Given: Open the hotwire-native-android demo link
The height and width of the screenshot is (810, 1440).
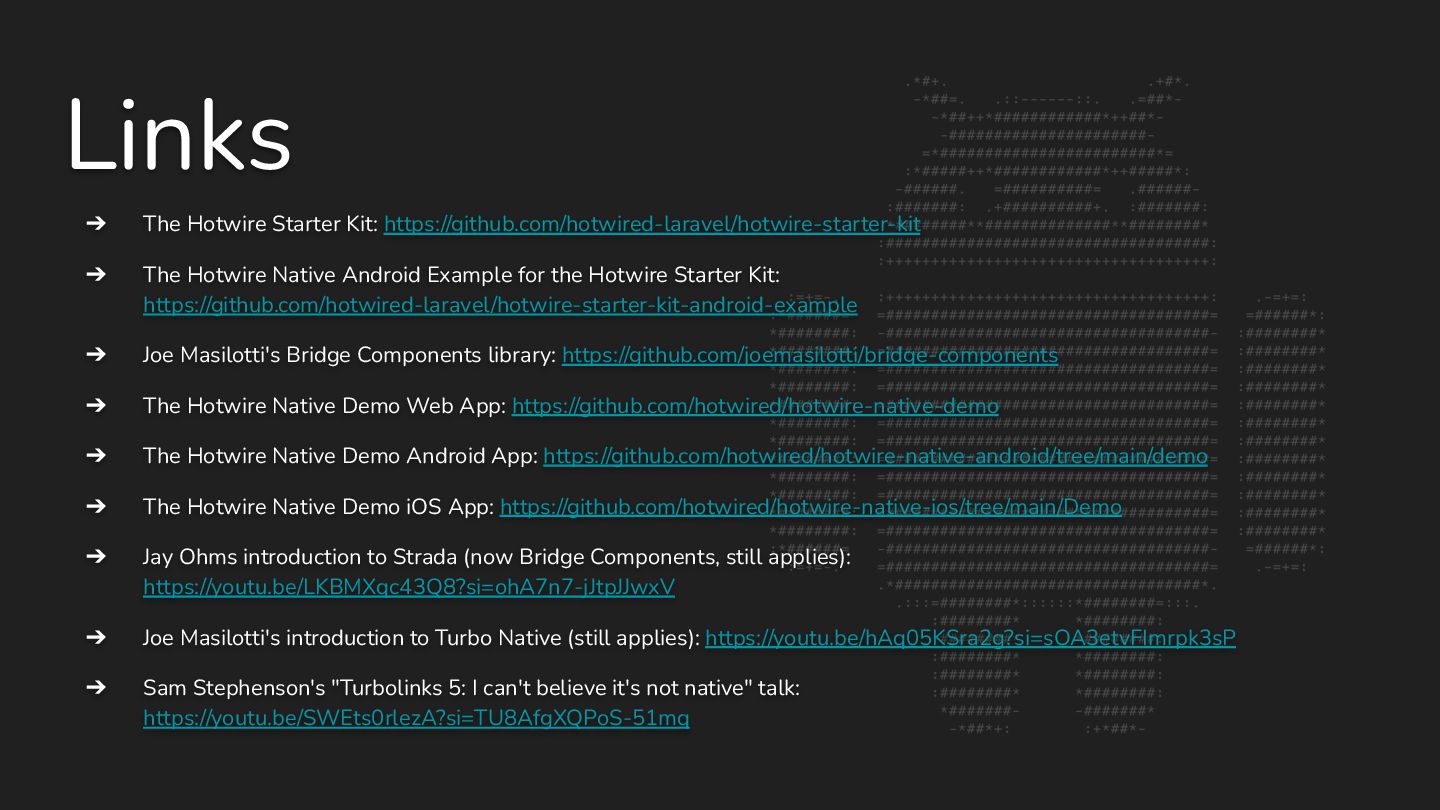Looking at the screenshot, I should [x=876, y=456].
